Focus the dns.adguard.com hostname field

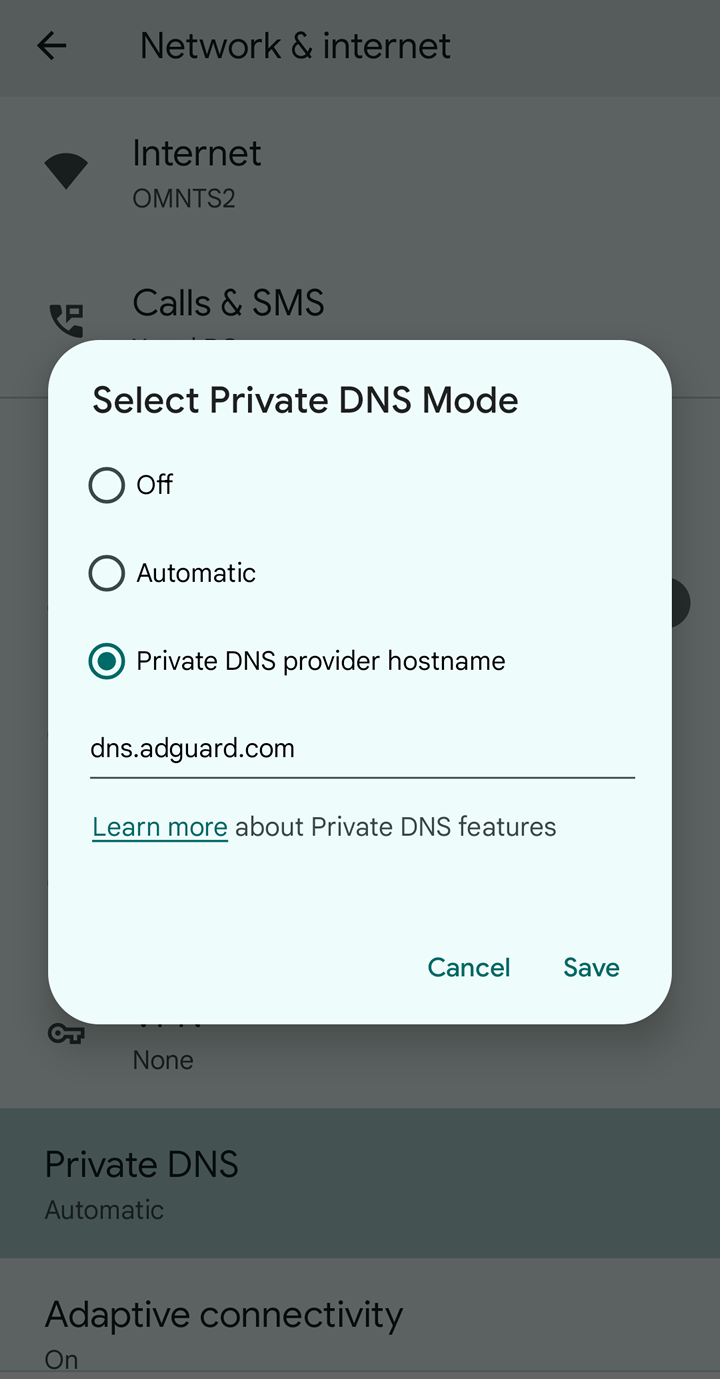[x=362, y=749]
